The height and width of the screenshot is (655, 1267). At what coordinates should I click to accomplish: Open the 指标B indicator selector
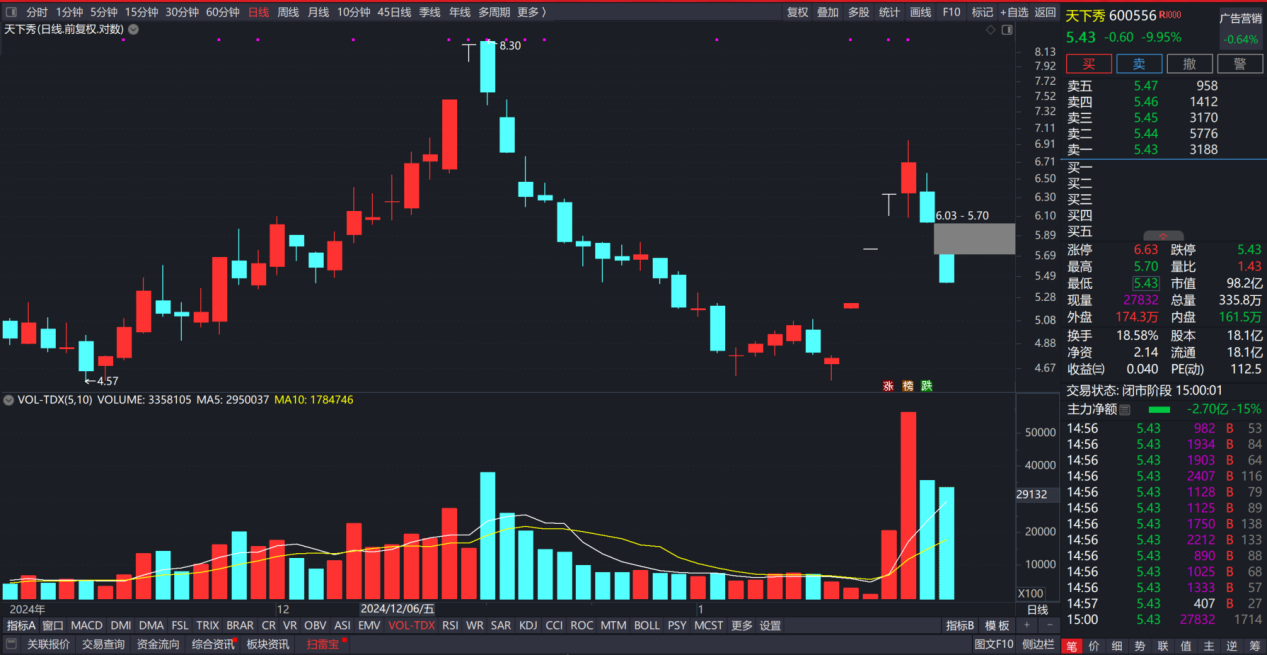tap(960, 625)
